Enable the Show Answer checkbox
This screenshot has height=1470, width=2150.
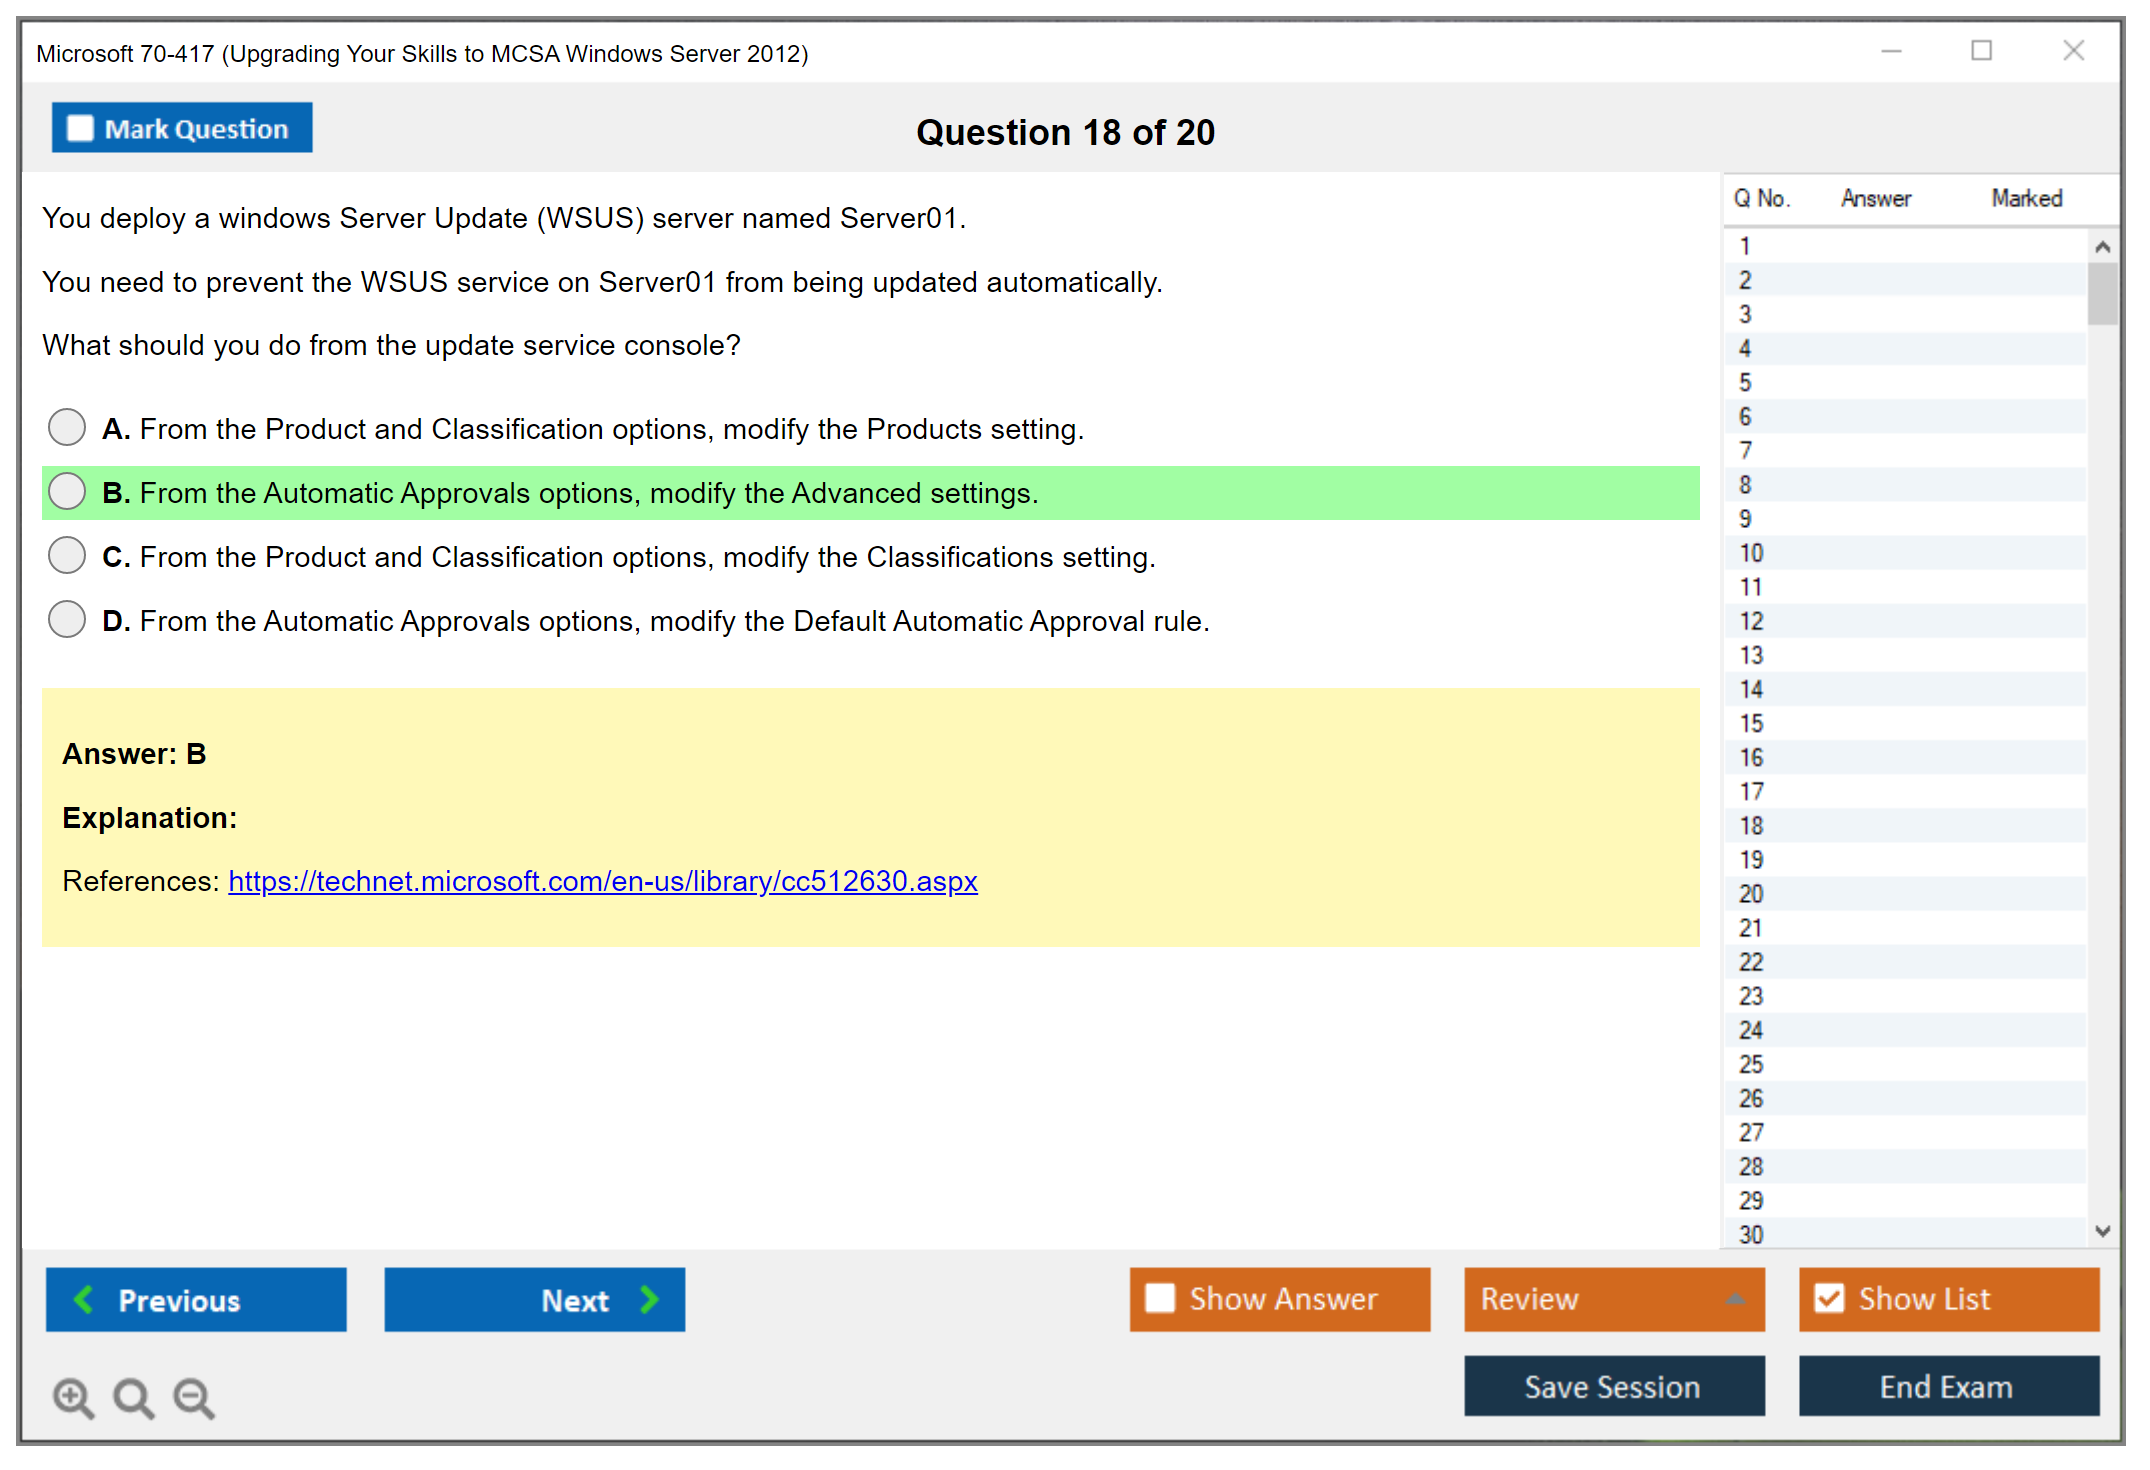click(x=1160, y=1298)
